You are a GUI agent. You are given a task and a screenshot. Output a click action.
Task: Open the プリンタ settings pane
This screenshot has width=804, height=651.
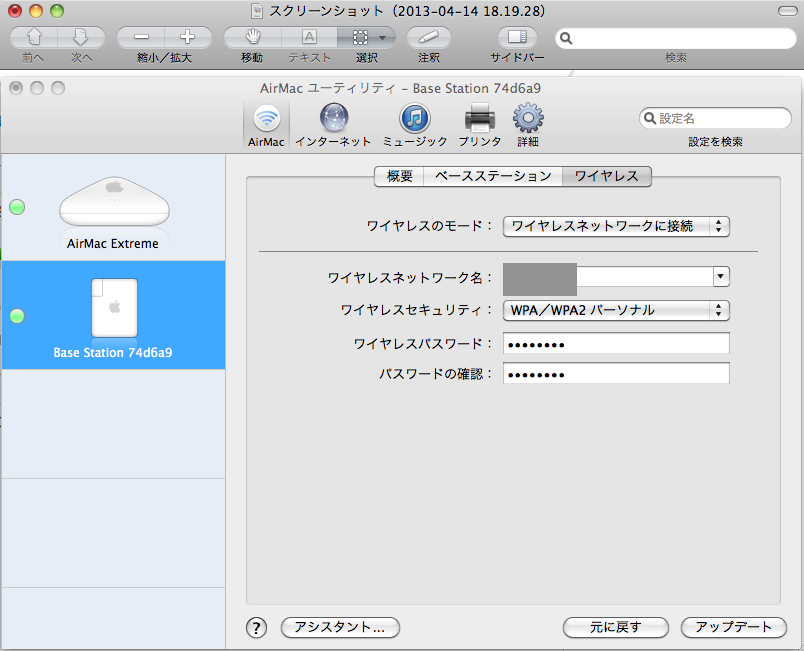click(x=479, y=125)
